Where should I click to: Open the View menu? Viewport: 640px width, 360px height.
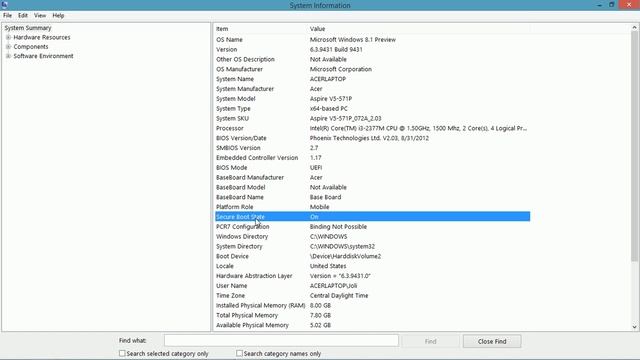coord(40,16)
